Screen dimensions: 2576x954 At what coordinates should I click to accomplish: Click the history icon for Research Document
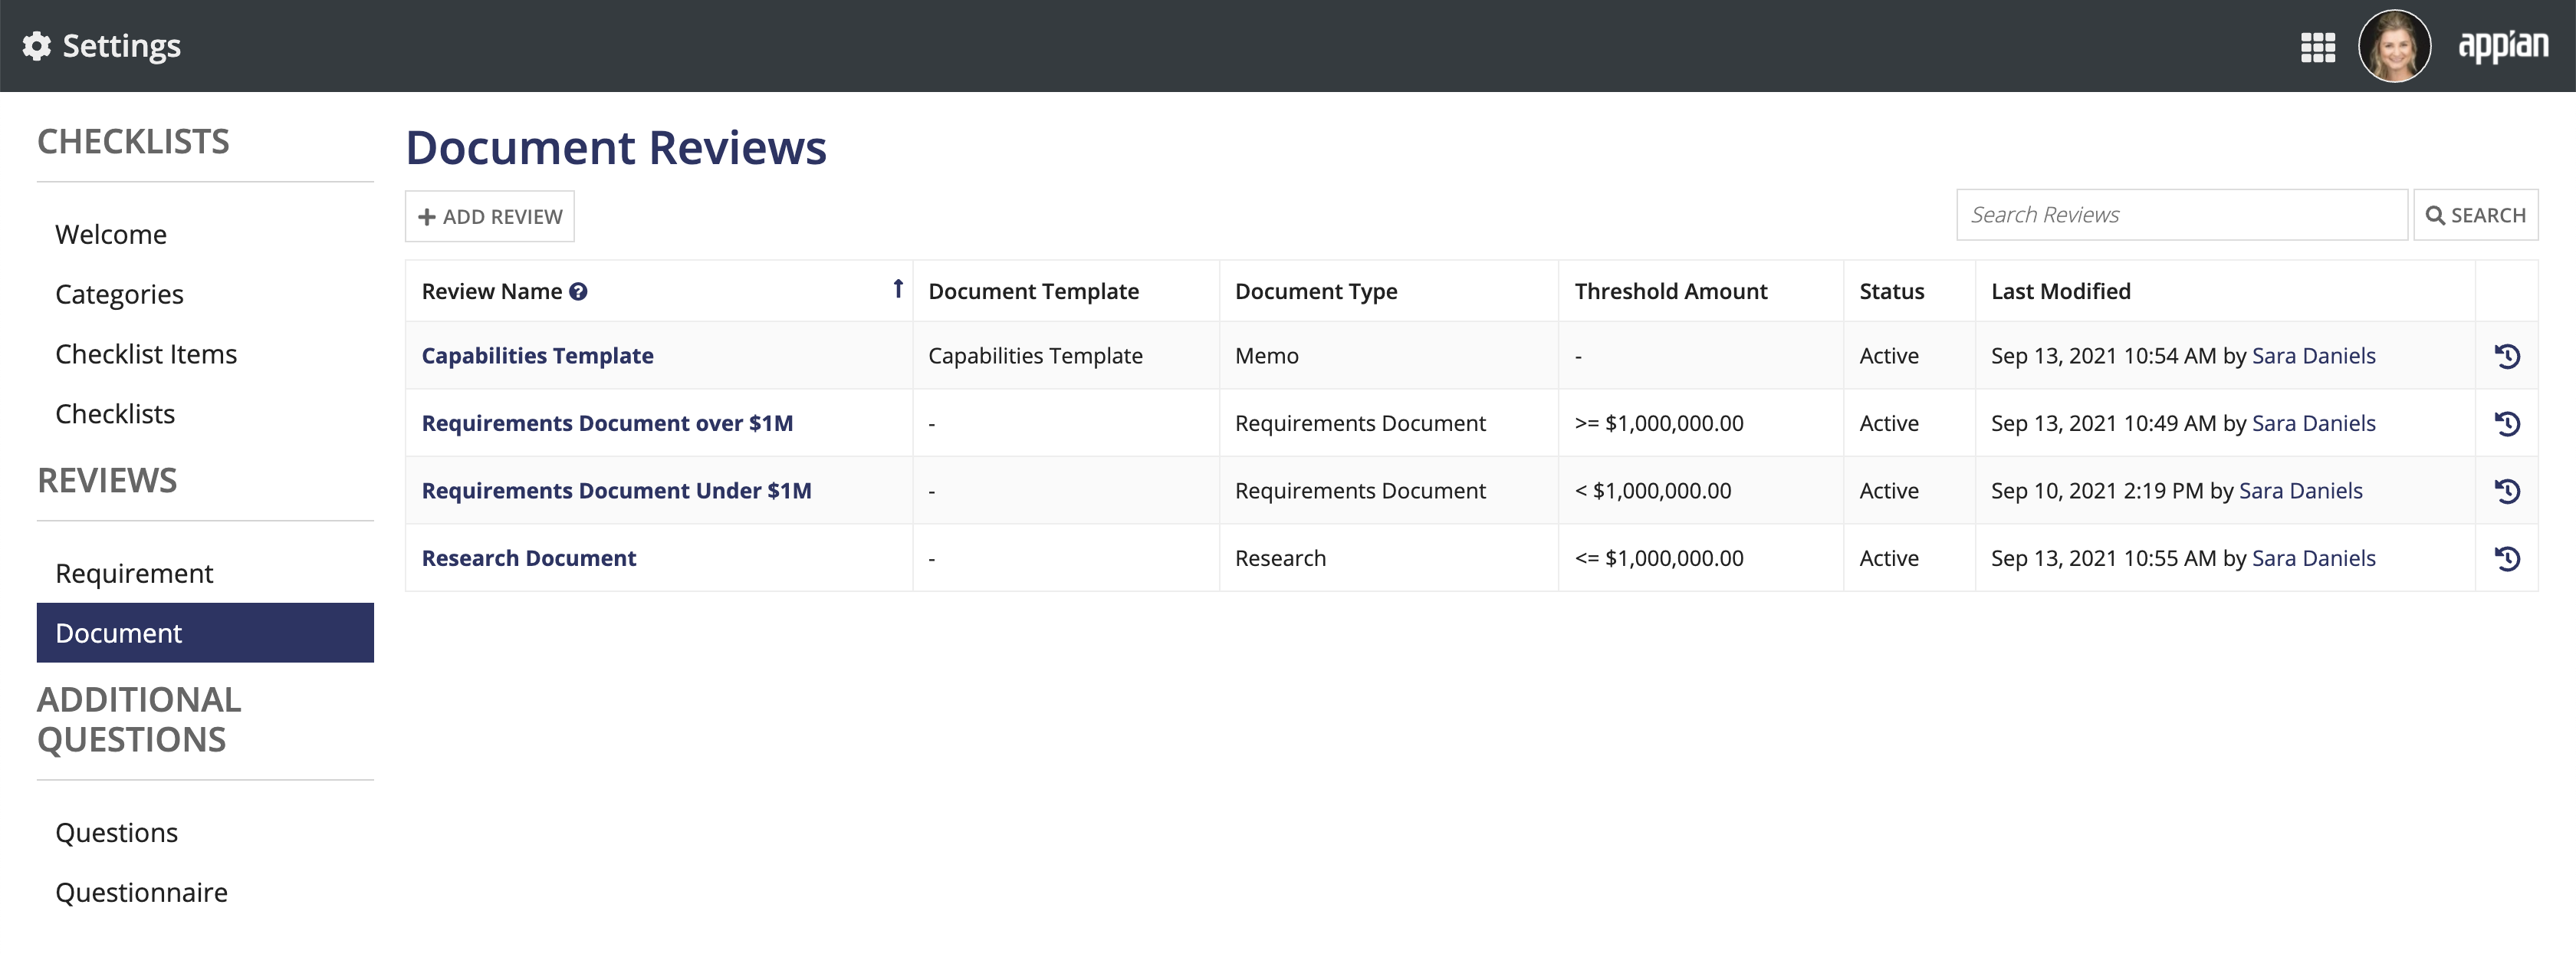click(x=2510, y=558)
